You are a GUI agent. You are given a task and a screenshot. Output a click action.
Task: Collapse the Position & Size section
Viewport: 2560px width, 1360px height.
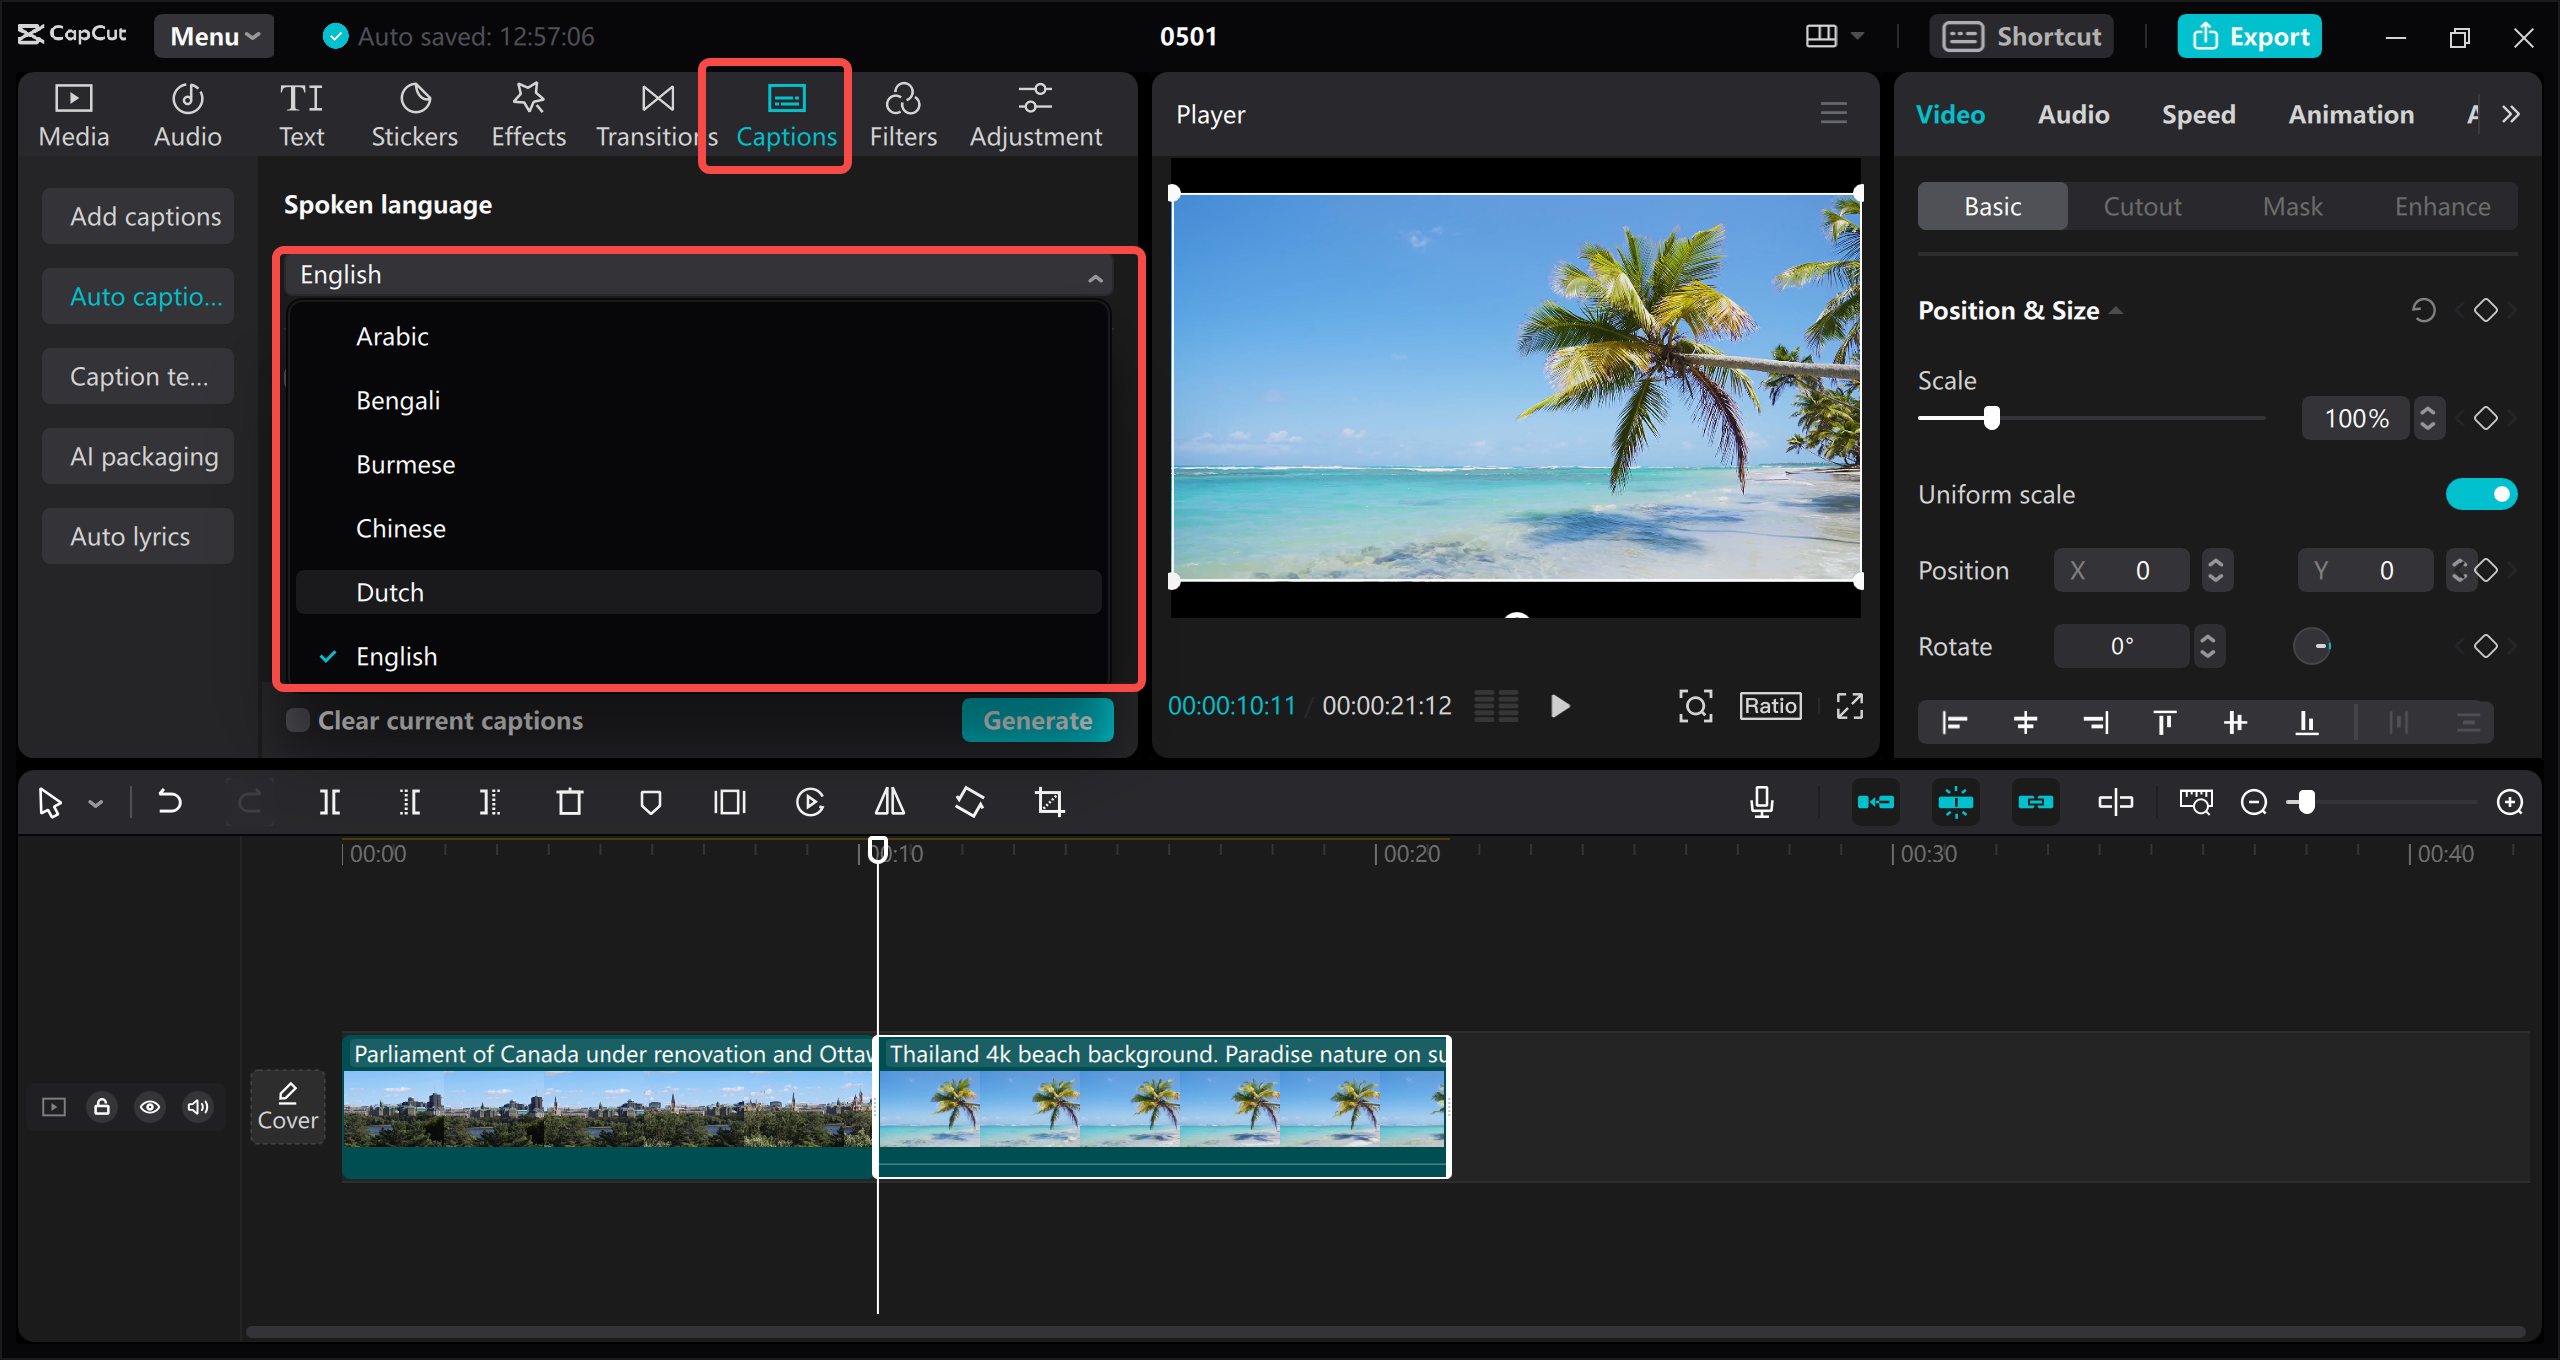2116,310
